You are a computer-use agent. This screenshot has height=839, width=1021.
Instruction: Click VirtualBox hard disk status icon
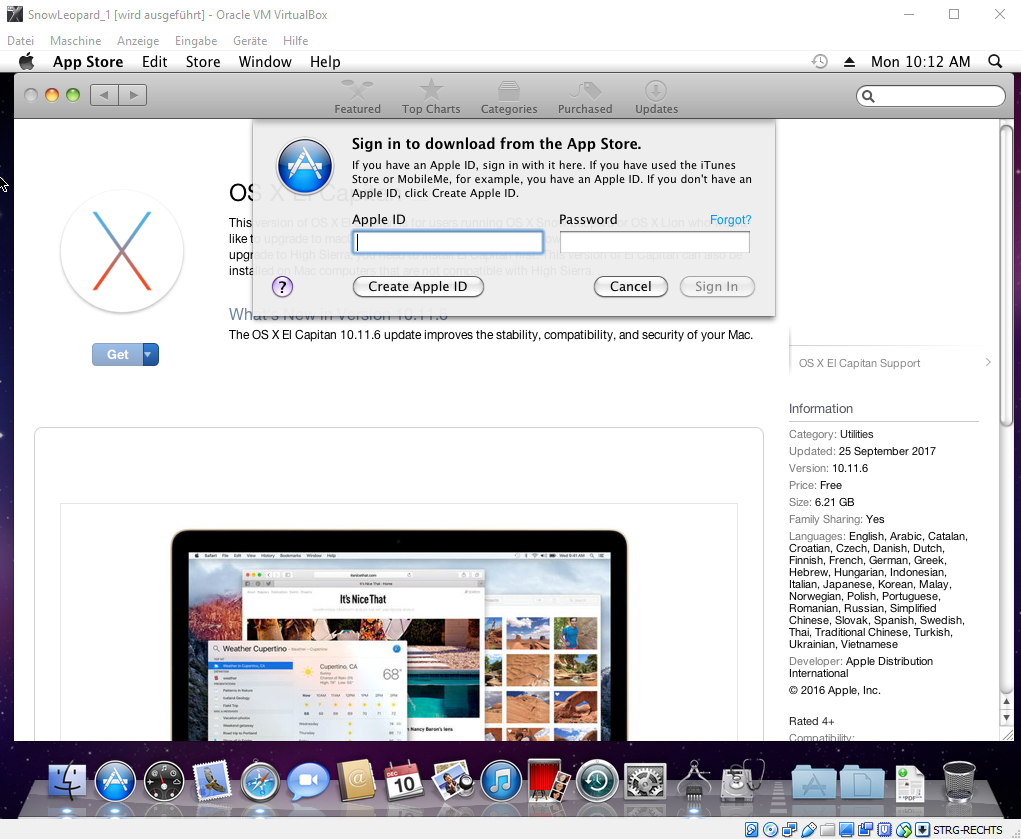click(x=751, y=829)
